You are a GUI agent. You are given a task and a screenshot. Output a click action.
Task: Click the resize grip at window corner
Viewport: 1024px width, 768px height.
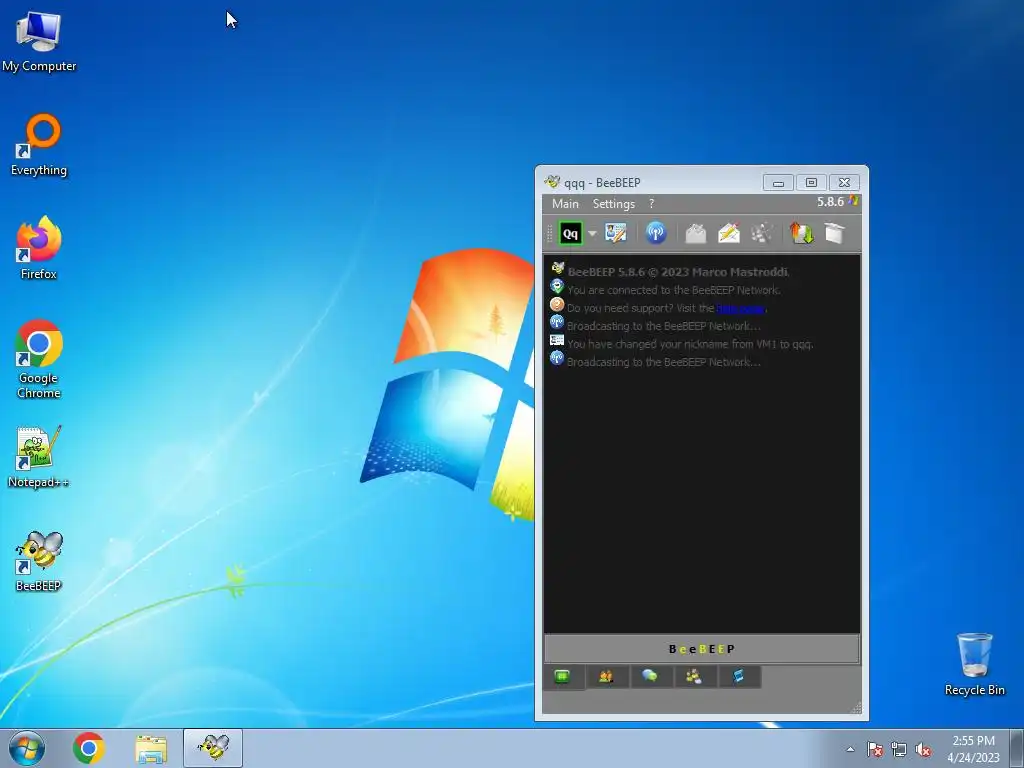856,709
